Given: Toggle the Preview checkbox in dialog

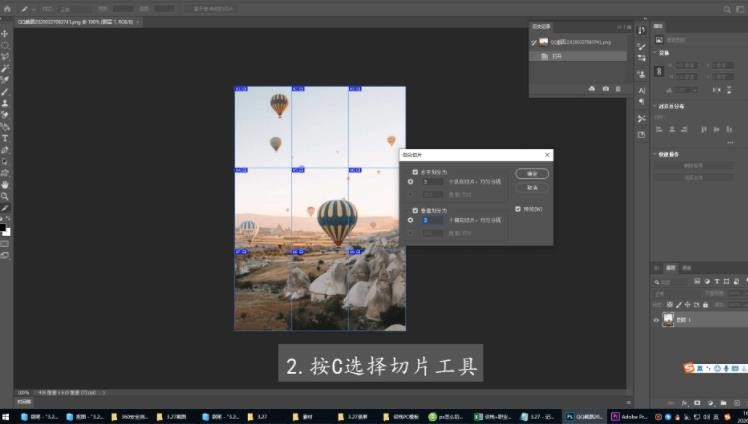Looking at the screenshot, I should 518,209.
